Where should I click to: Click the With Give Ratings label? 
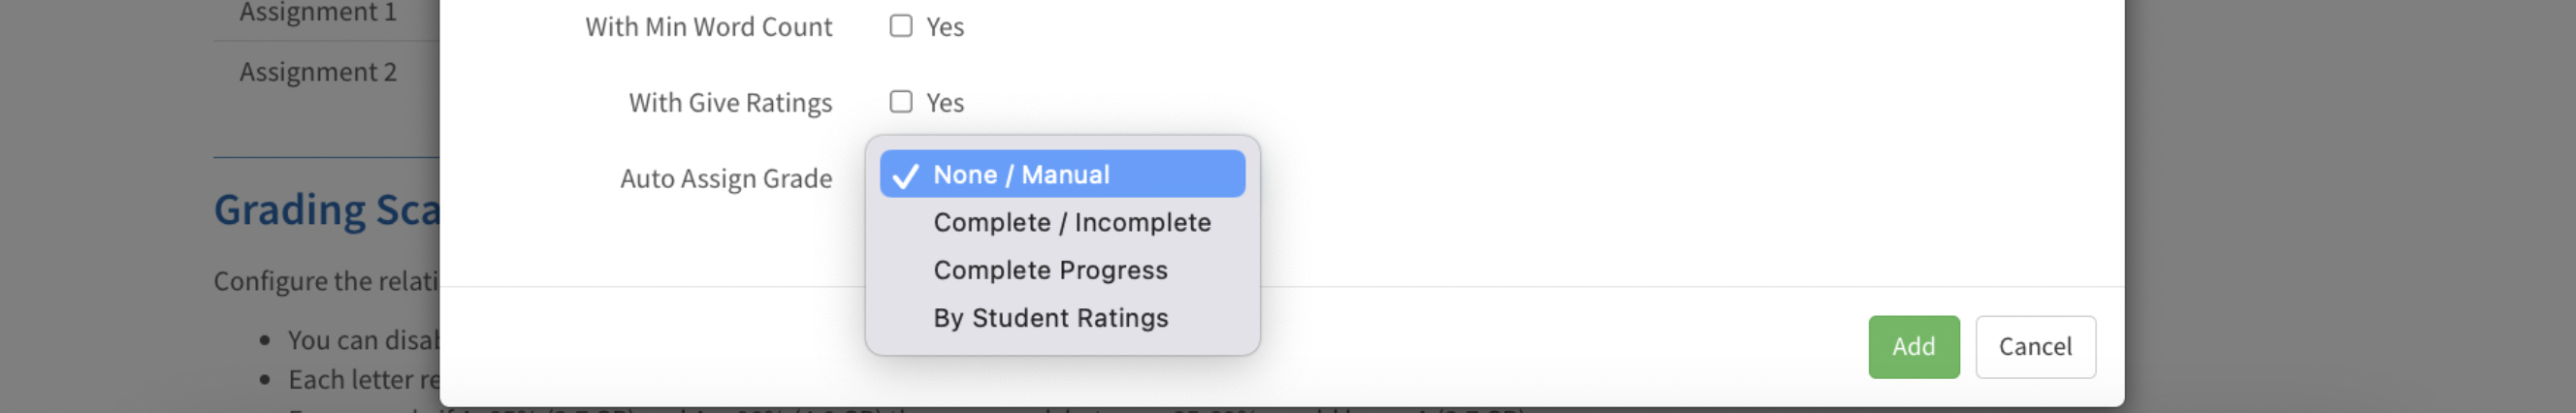[730, 103]
